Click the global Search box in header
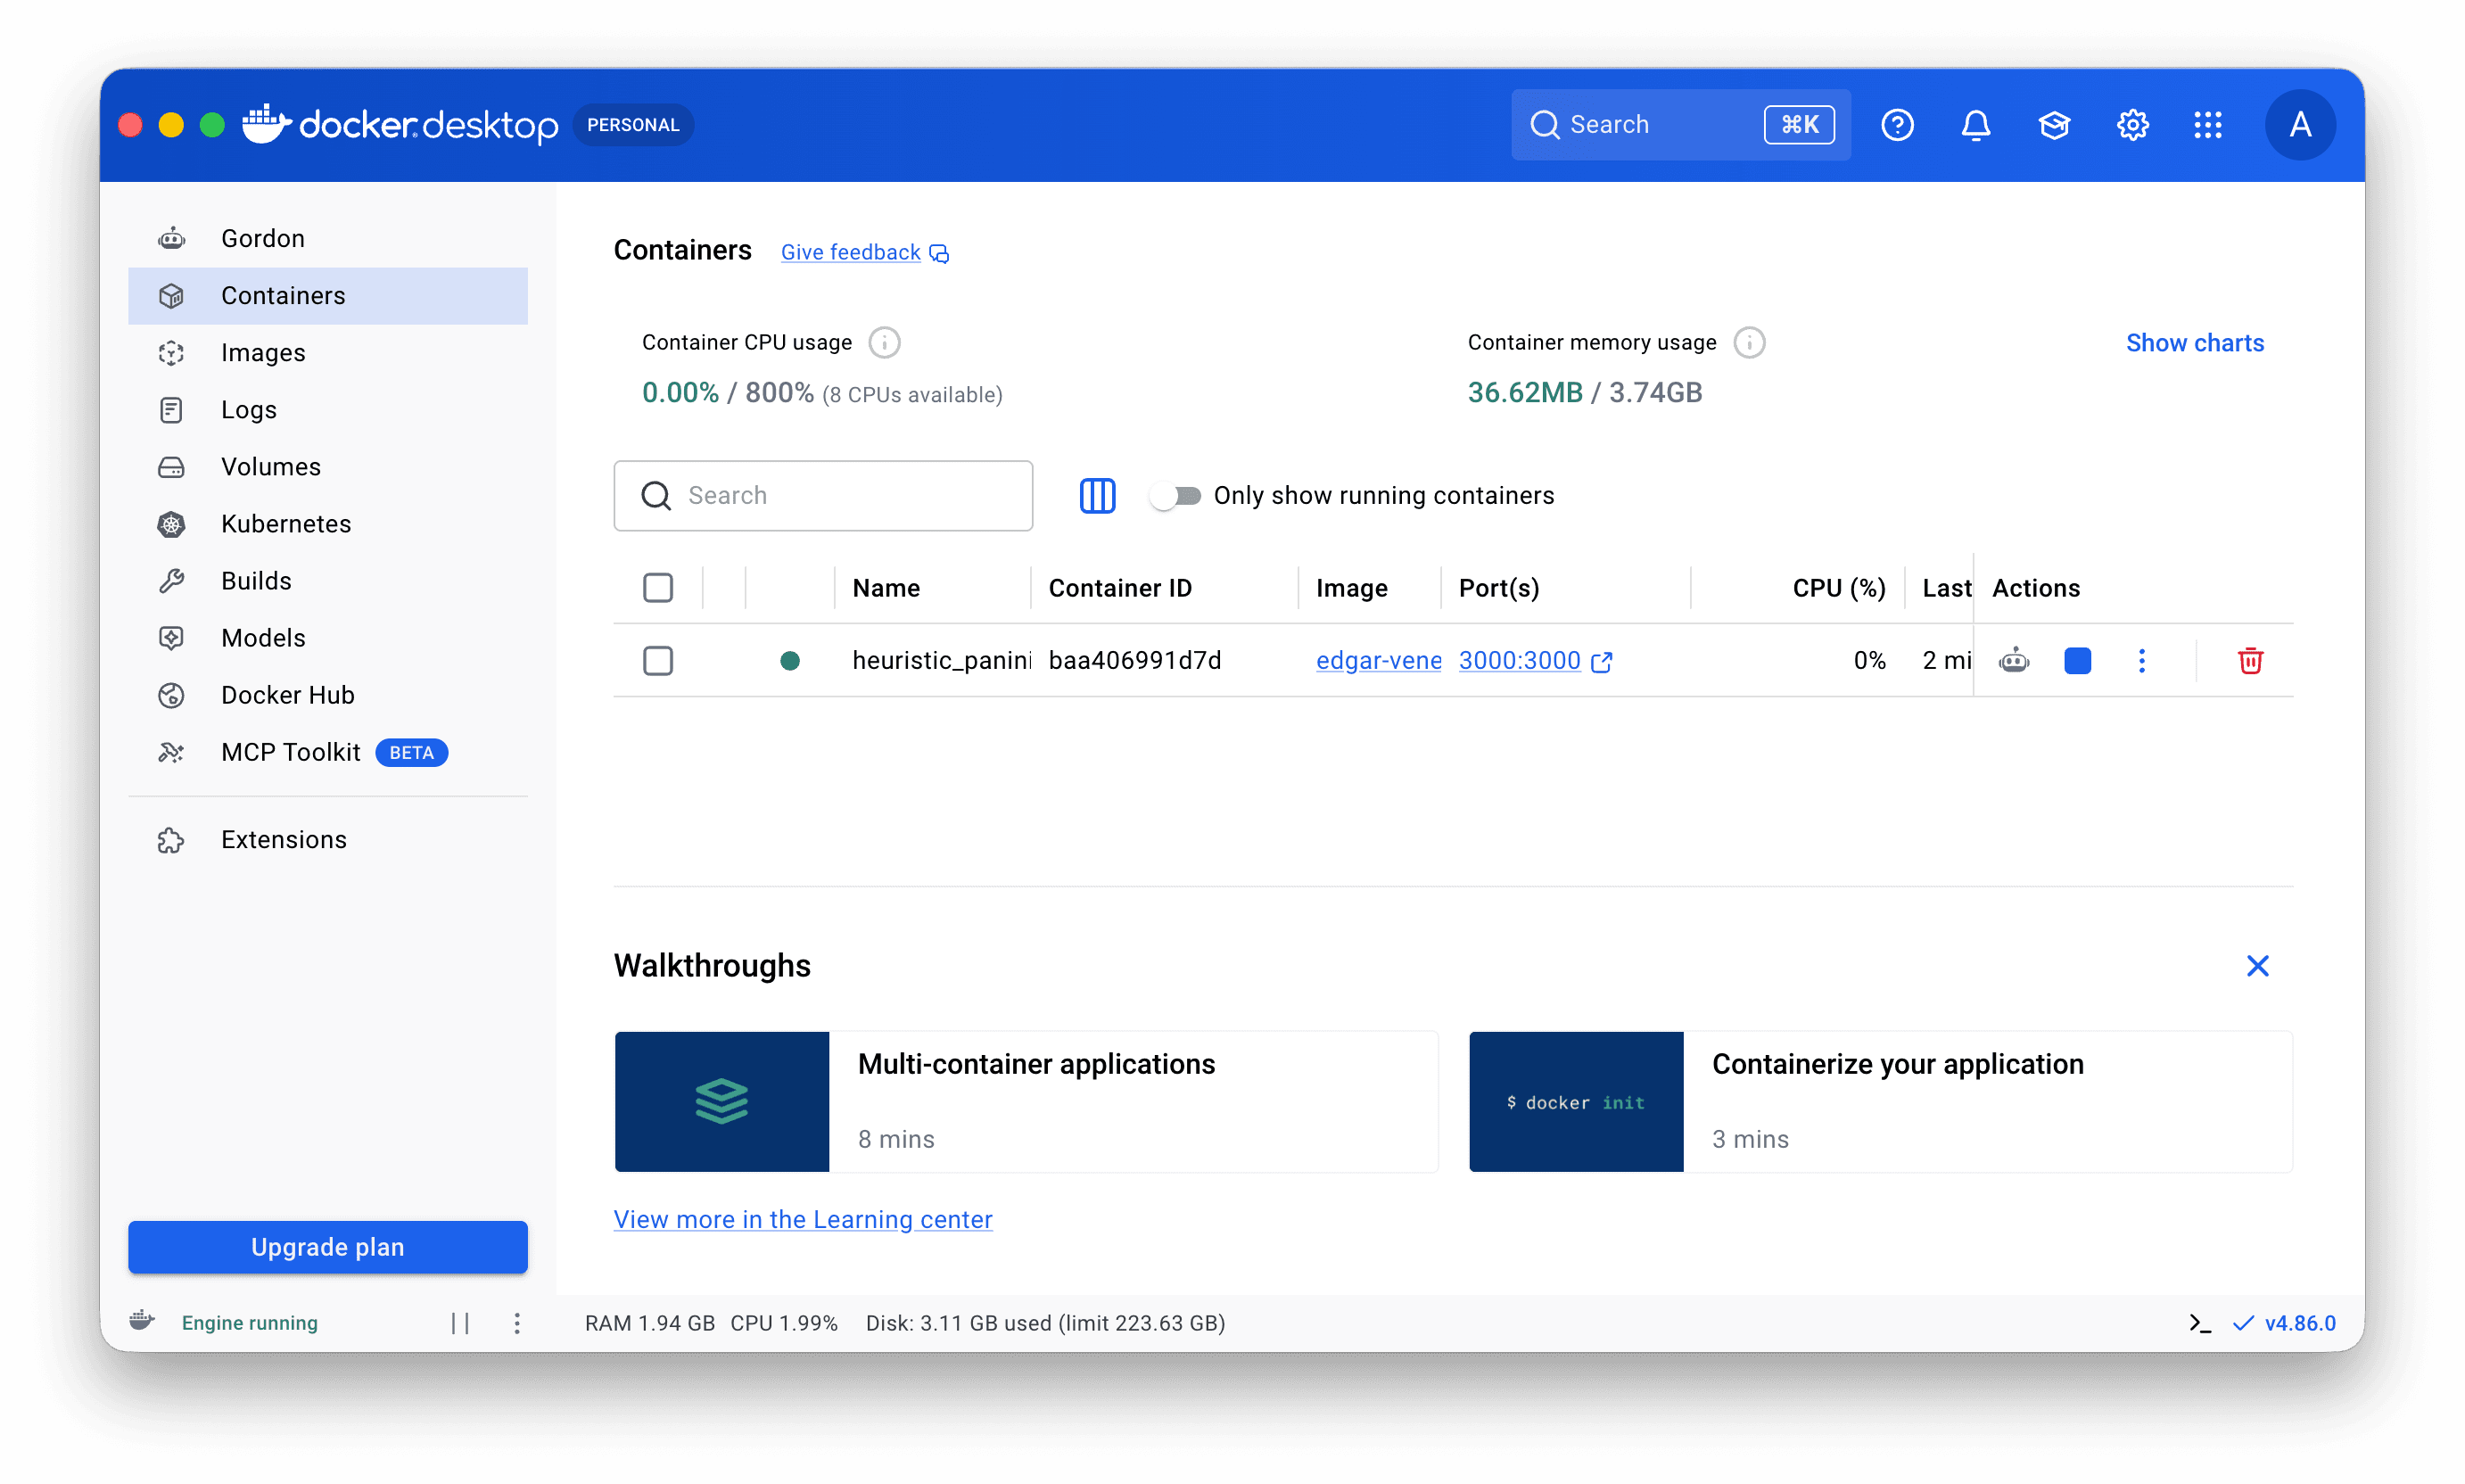Screen dimensions: 2465x1484 [1680, 125]
